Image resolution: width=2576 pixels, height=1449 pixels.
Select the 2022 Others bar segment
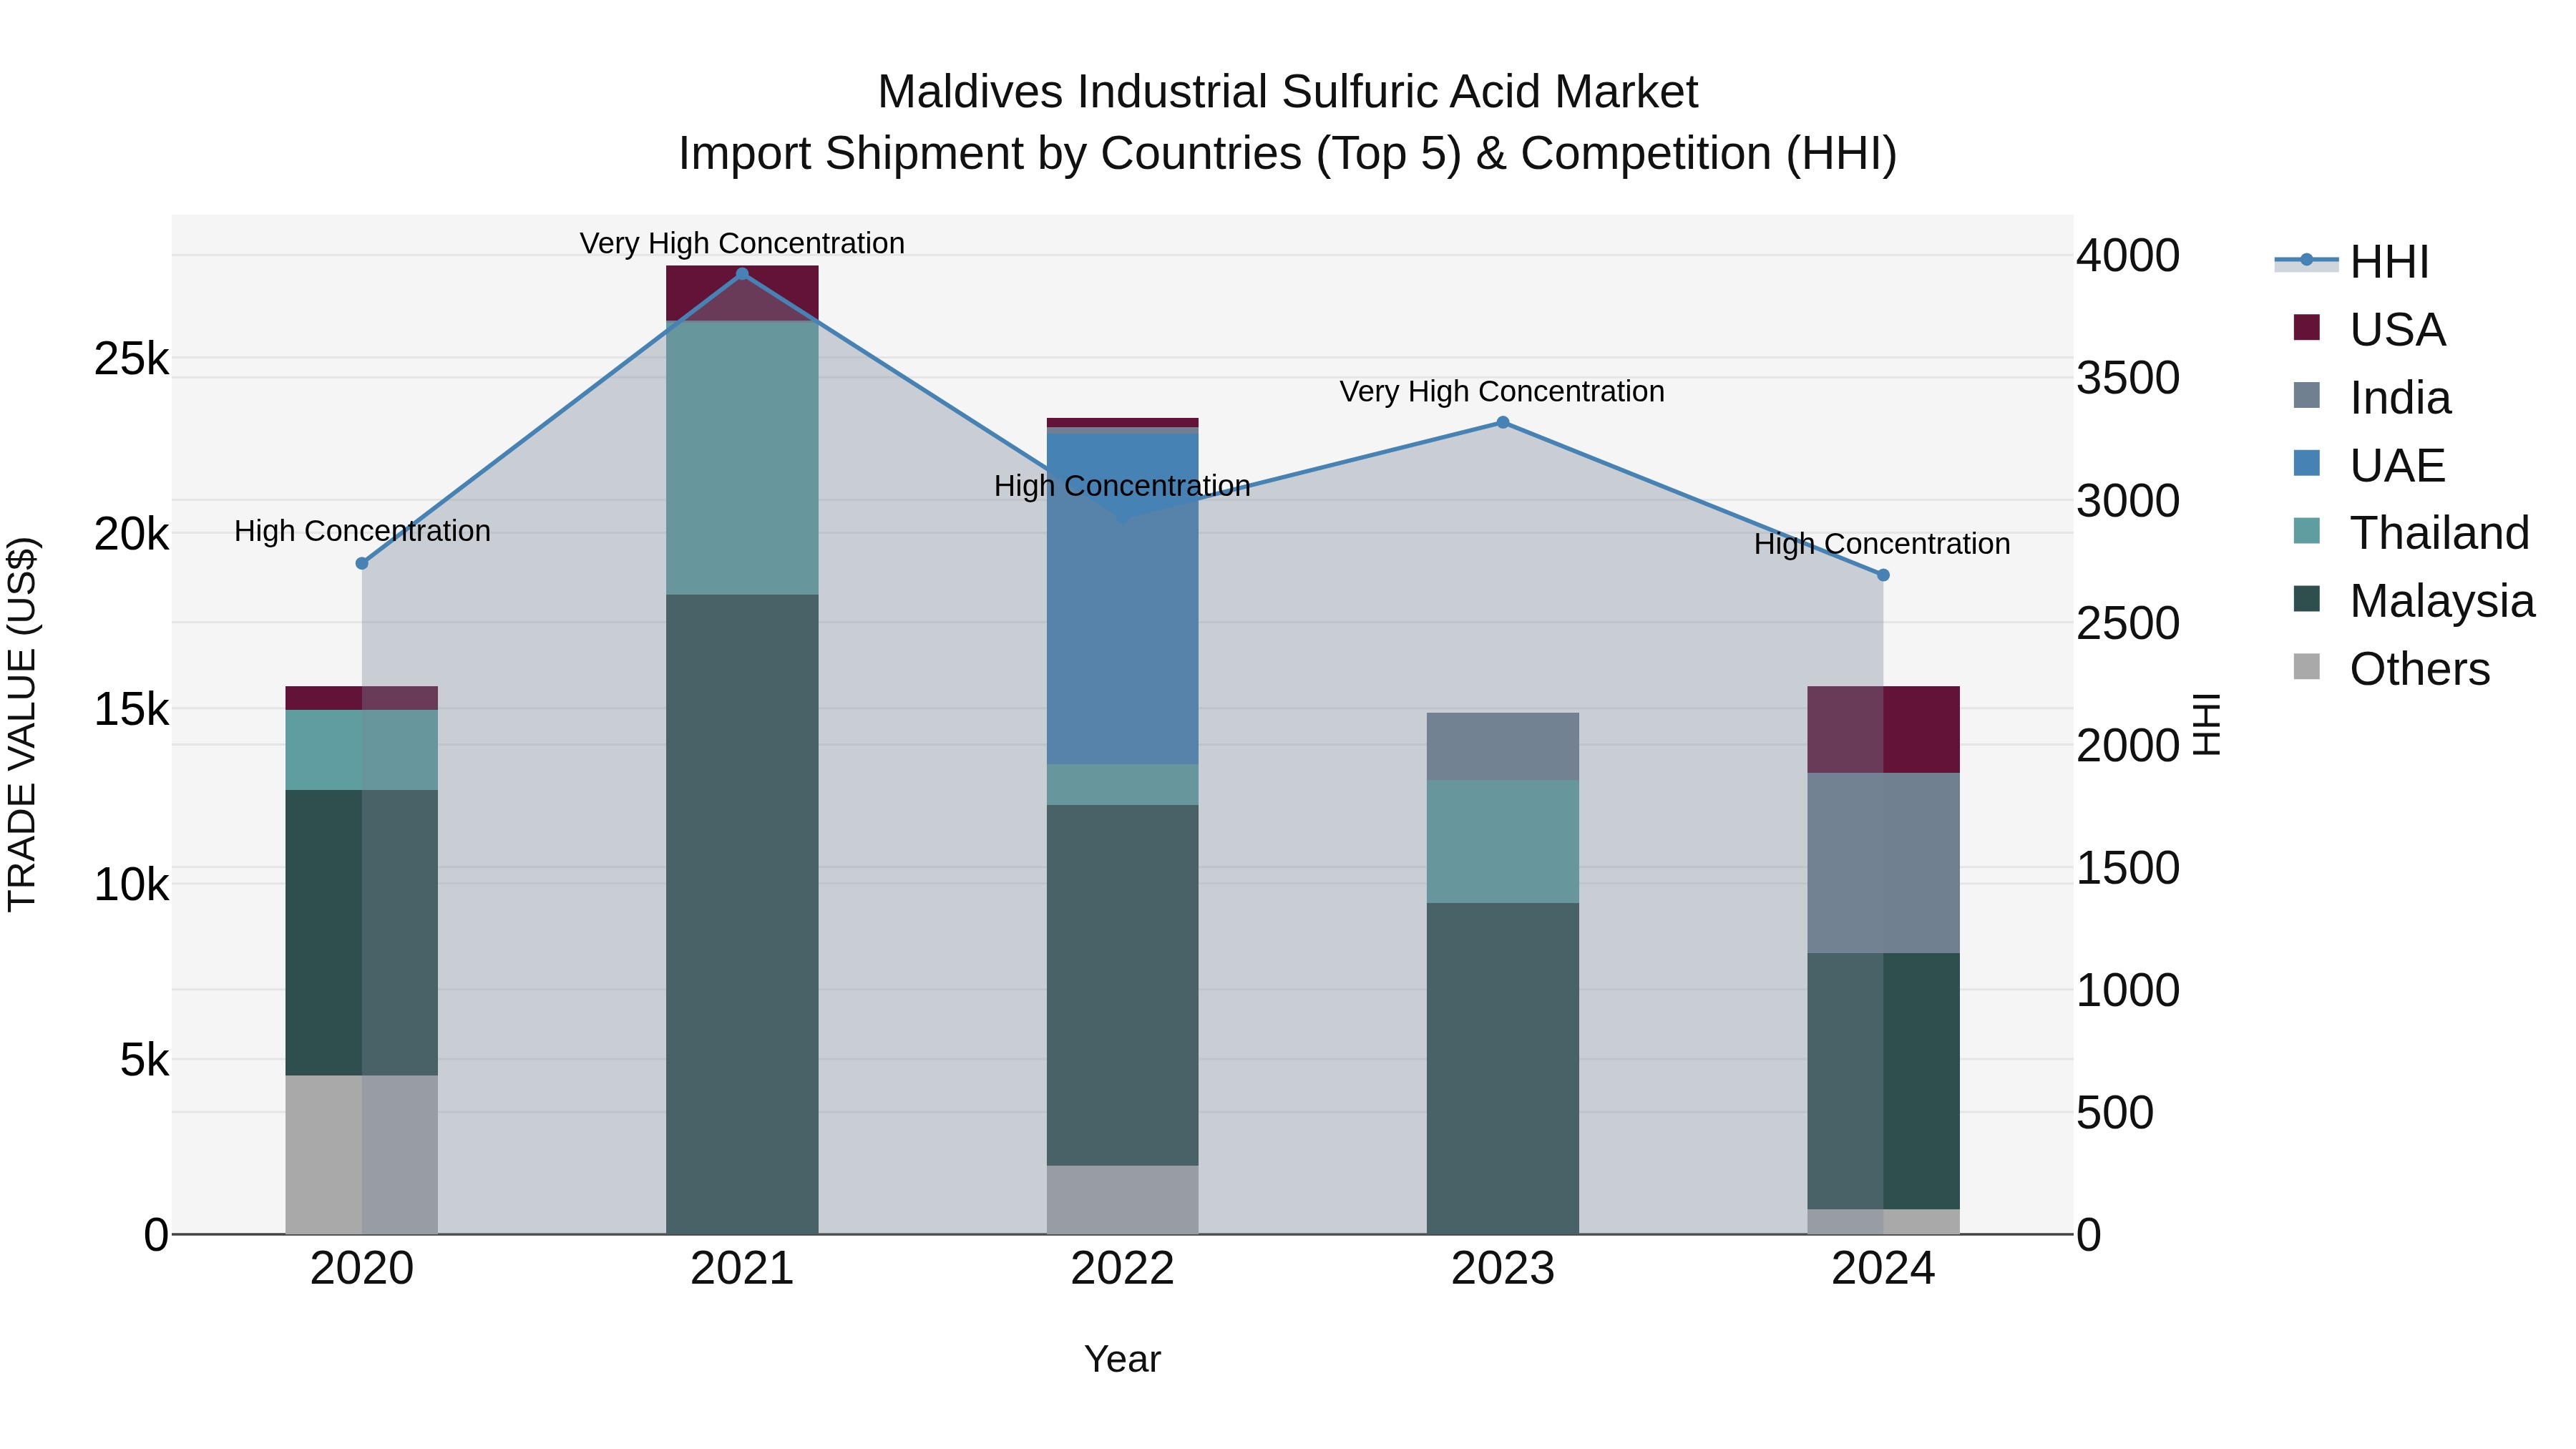pos(1122,1200)
